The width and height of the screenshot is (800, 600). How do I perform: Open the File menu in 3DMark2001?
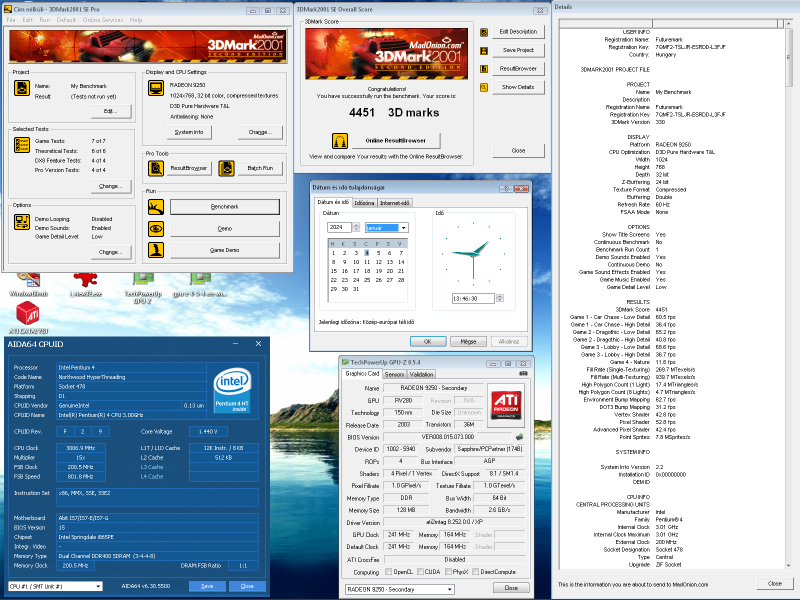tap(11, 20)
